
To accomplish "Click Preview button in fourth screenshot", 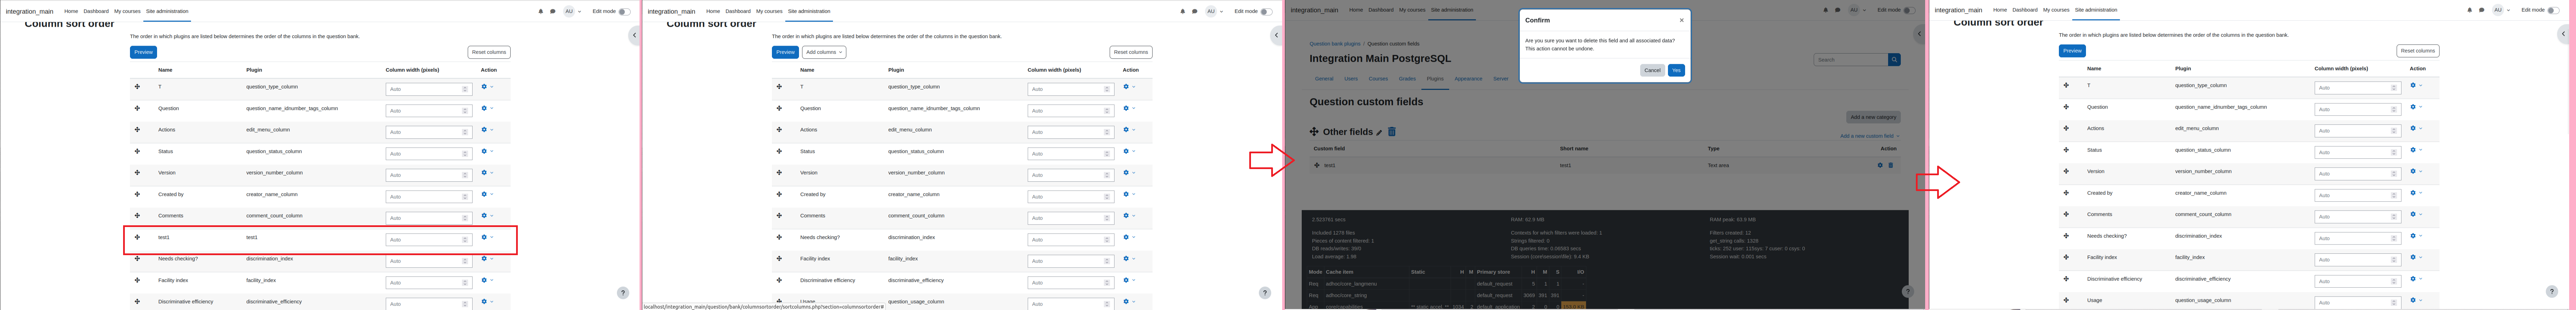I will click(2072, 51).
